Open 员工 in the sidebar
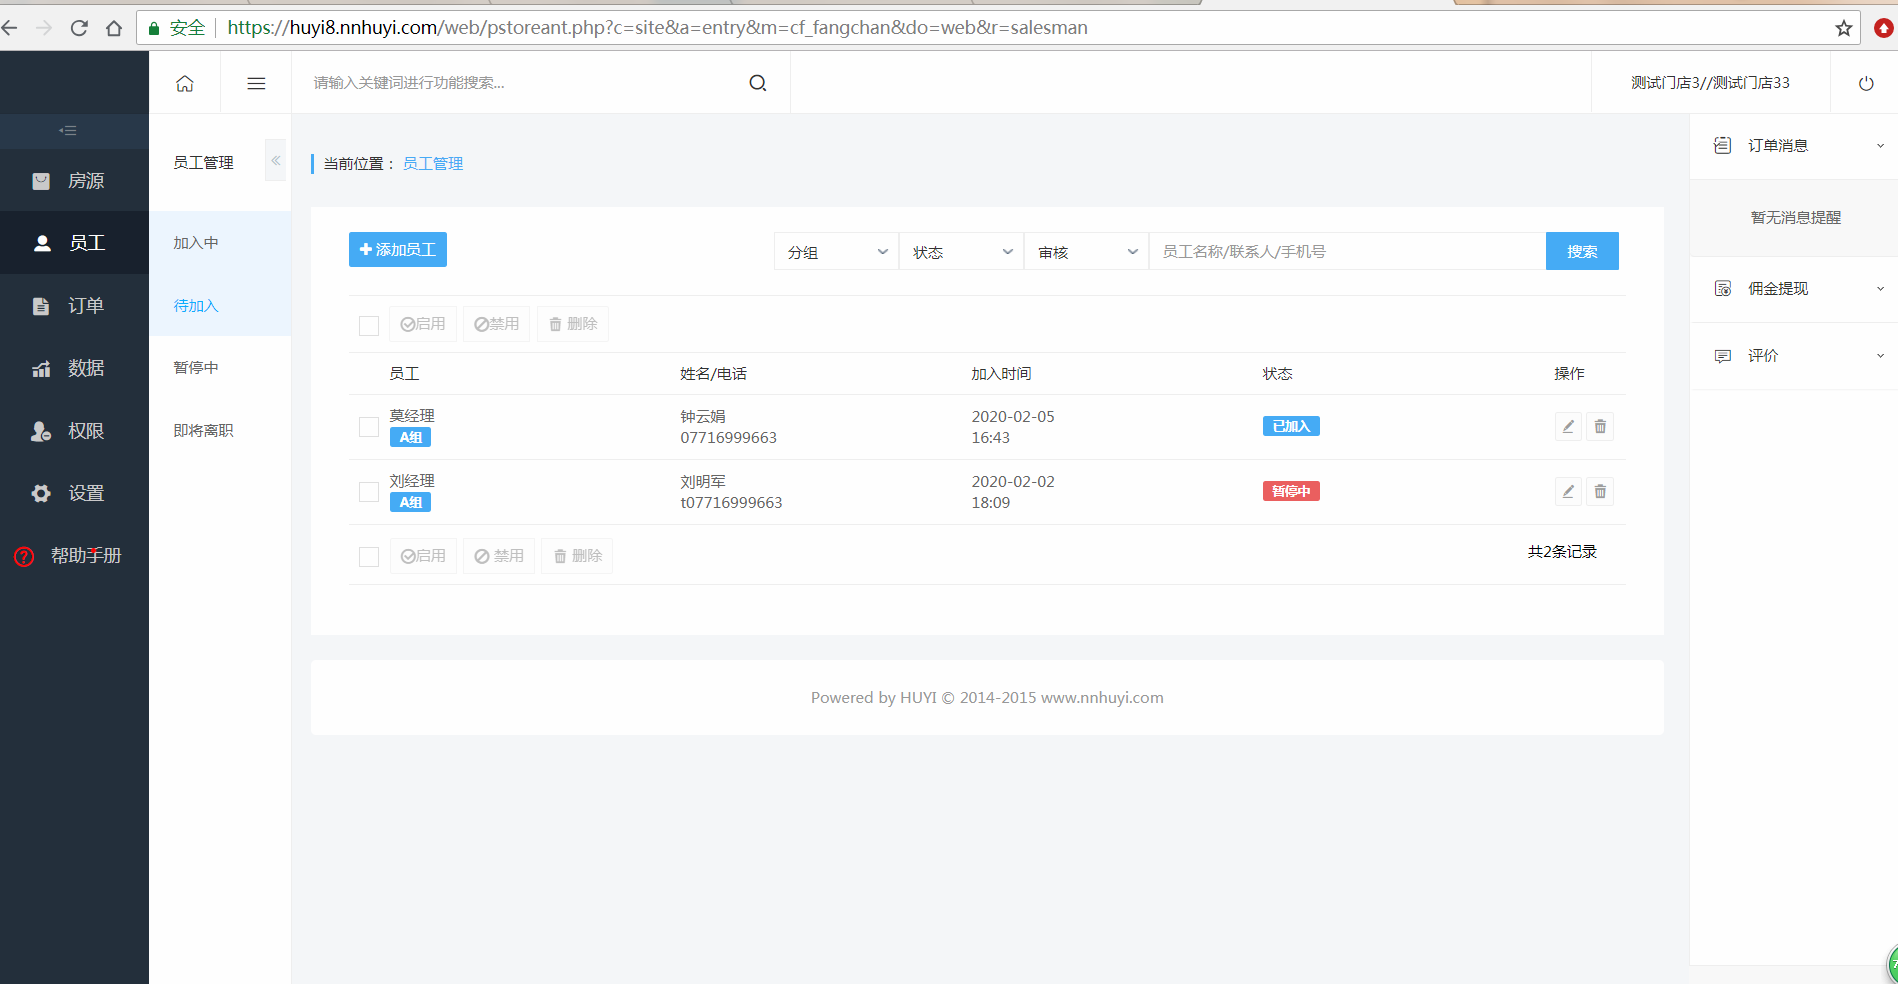The width and height of the screenshot is (1898, 984). [74, 243]
